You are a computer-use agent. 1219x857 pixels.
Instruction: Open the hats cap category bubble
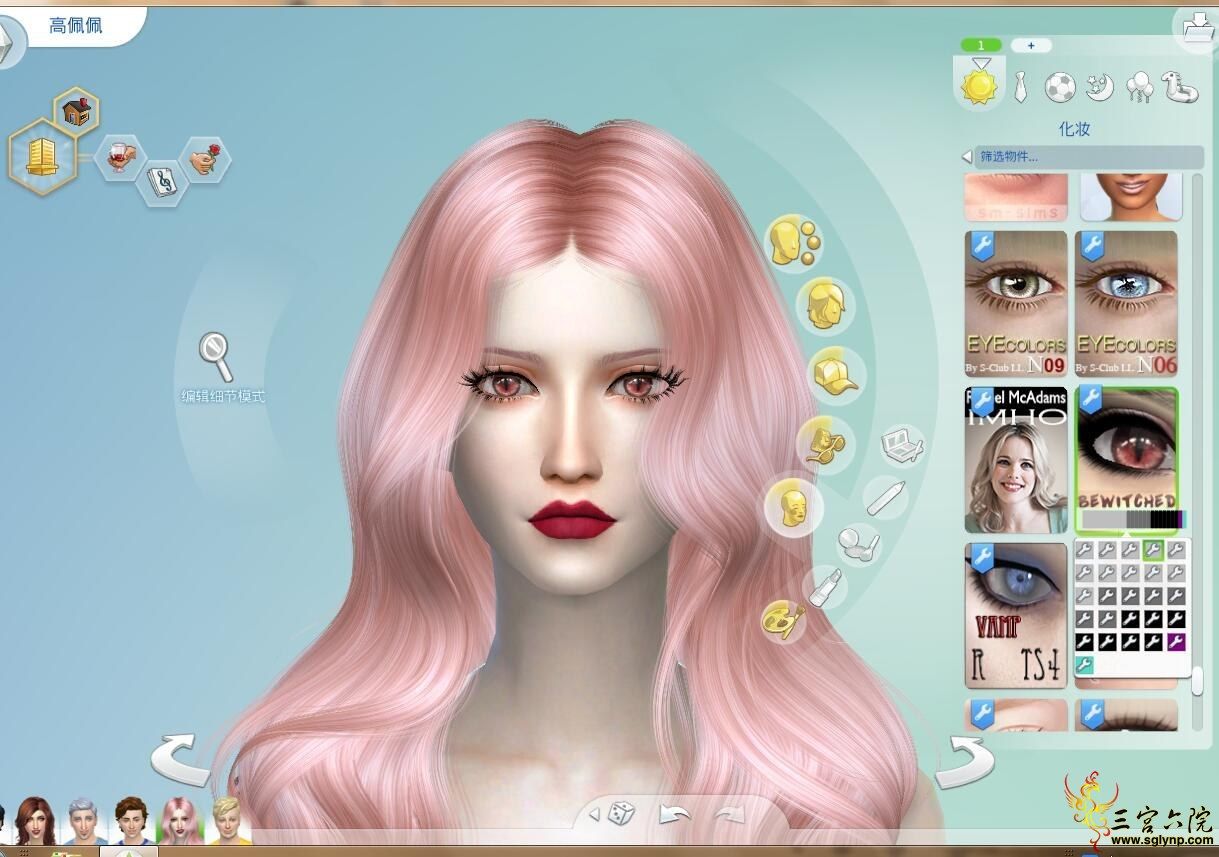coord(836,374)
